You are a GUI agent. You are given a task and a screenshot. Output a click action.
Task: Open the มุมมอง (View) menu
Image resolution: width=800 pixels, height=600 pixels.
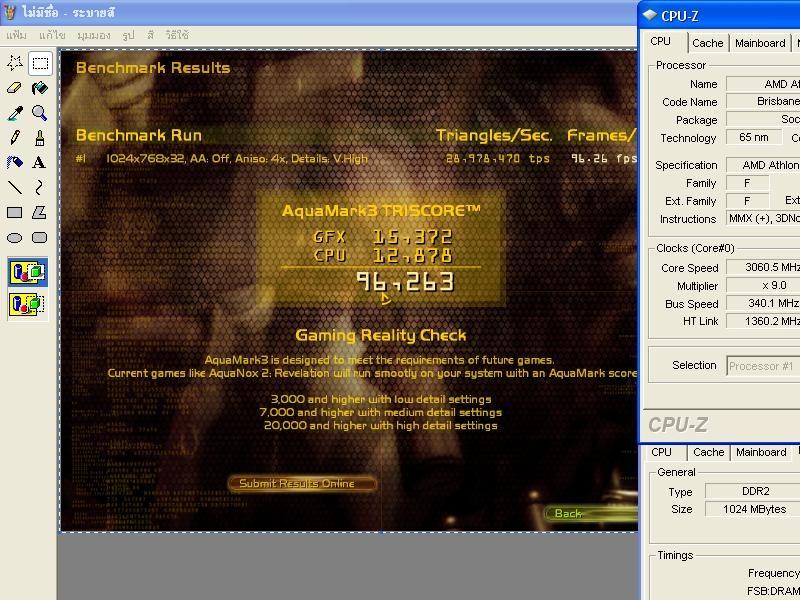coord(93,35)
